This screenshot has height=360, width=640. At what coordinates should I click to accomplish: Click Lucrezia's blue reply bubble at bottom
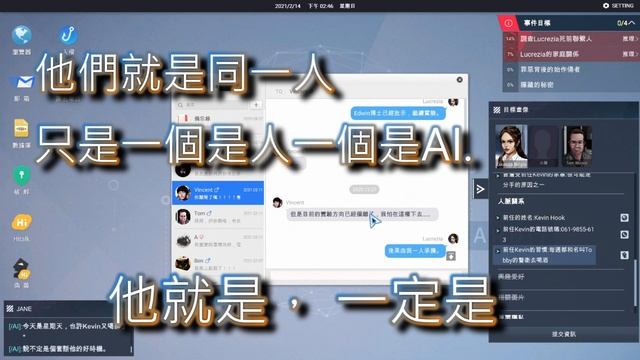tap(414, 250)
